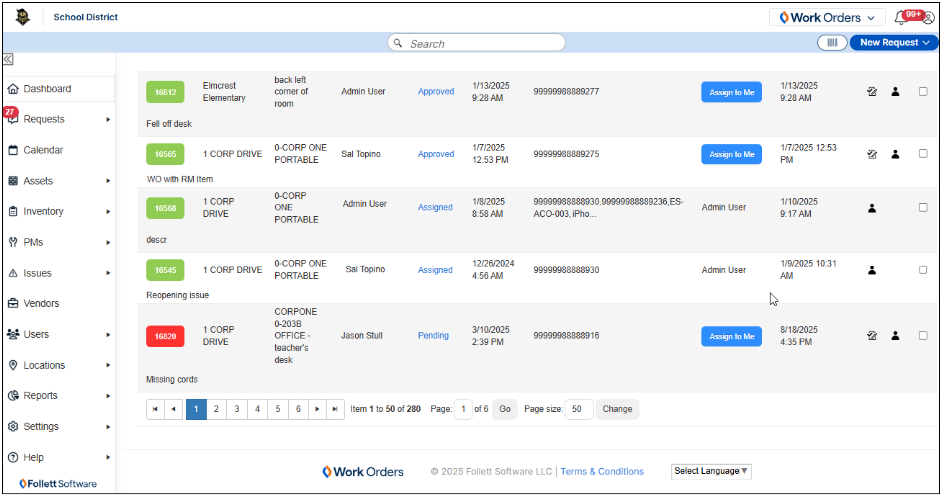The height and width of the screenshot is (495, 942).
Task: Check the box for work order 16545
Action: pyautogui.click(x=923, y=270)
